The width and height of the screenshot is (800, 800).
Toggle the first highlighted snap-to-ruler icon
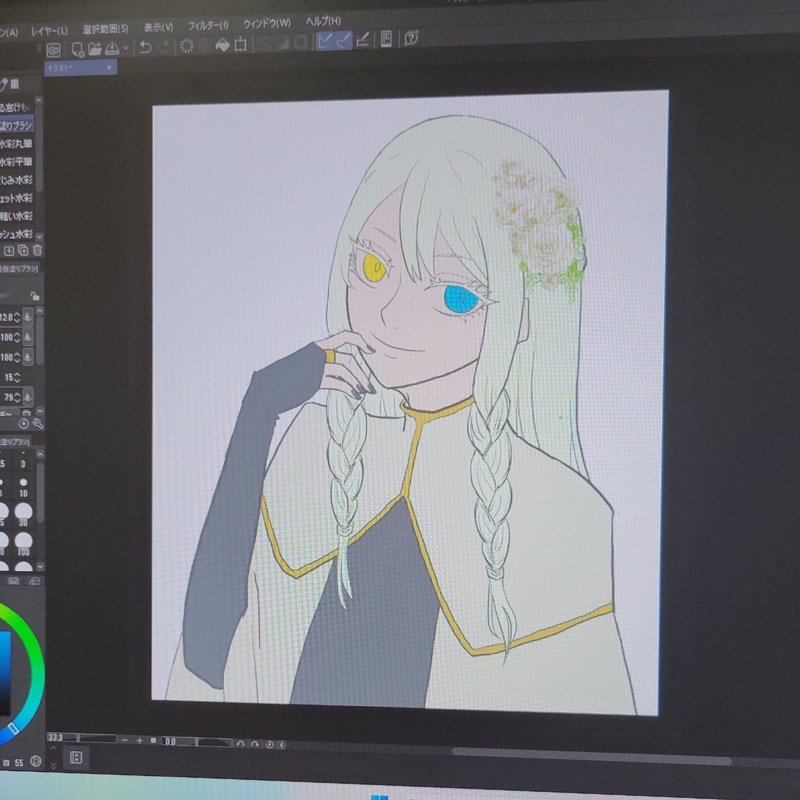pyautogui.click(x=324, y=41)
